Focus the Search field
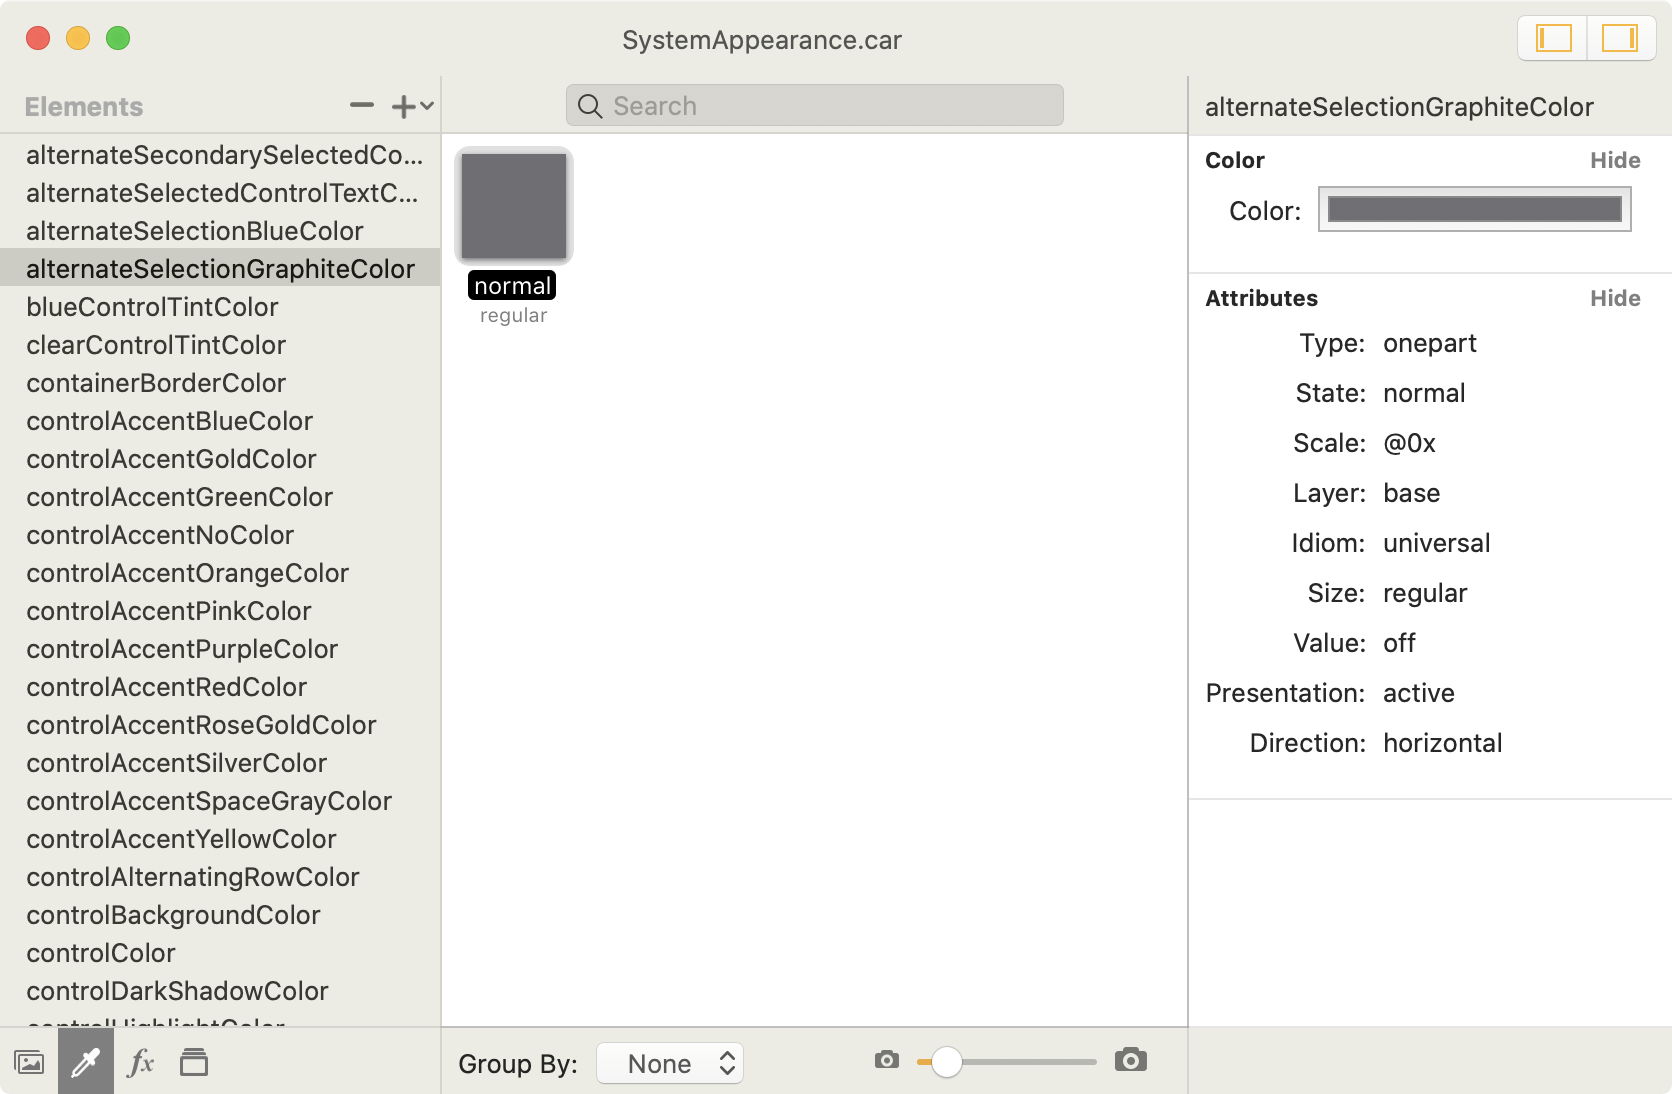The width and height of the screenshot is (1672, 1094). point(814,105)
